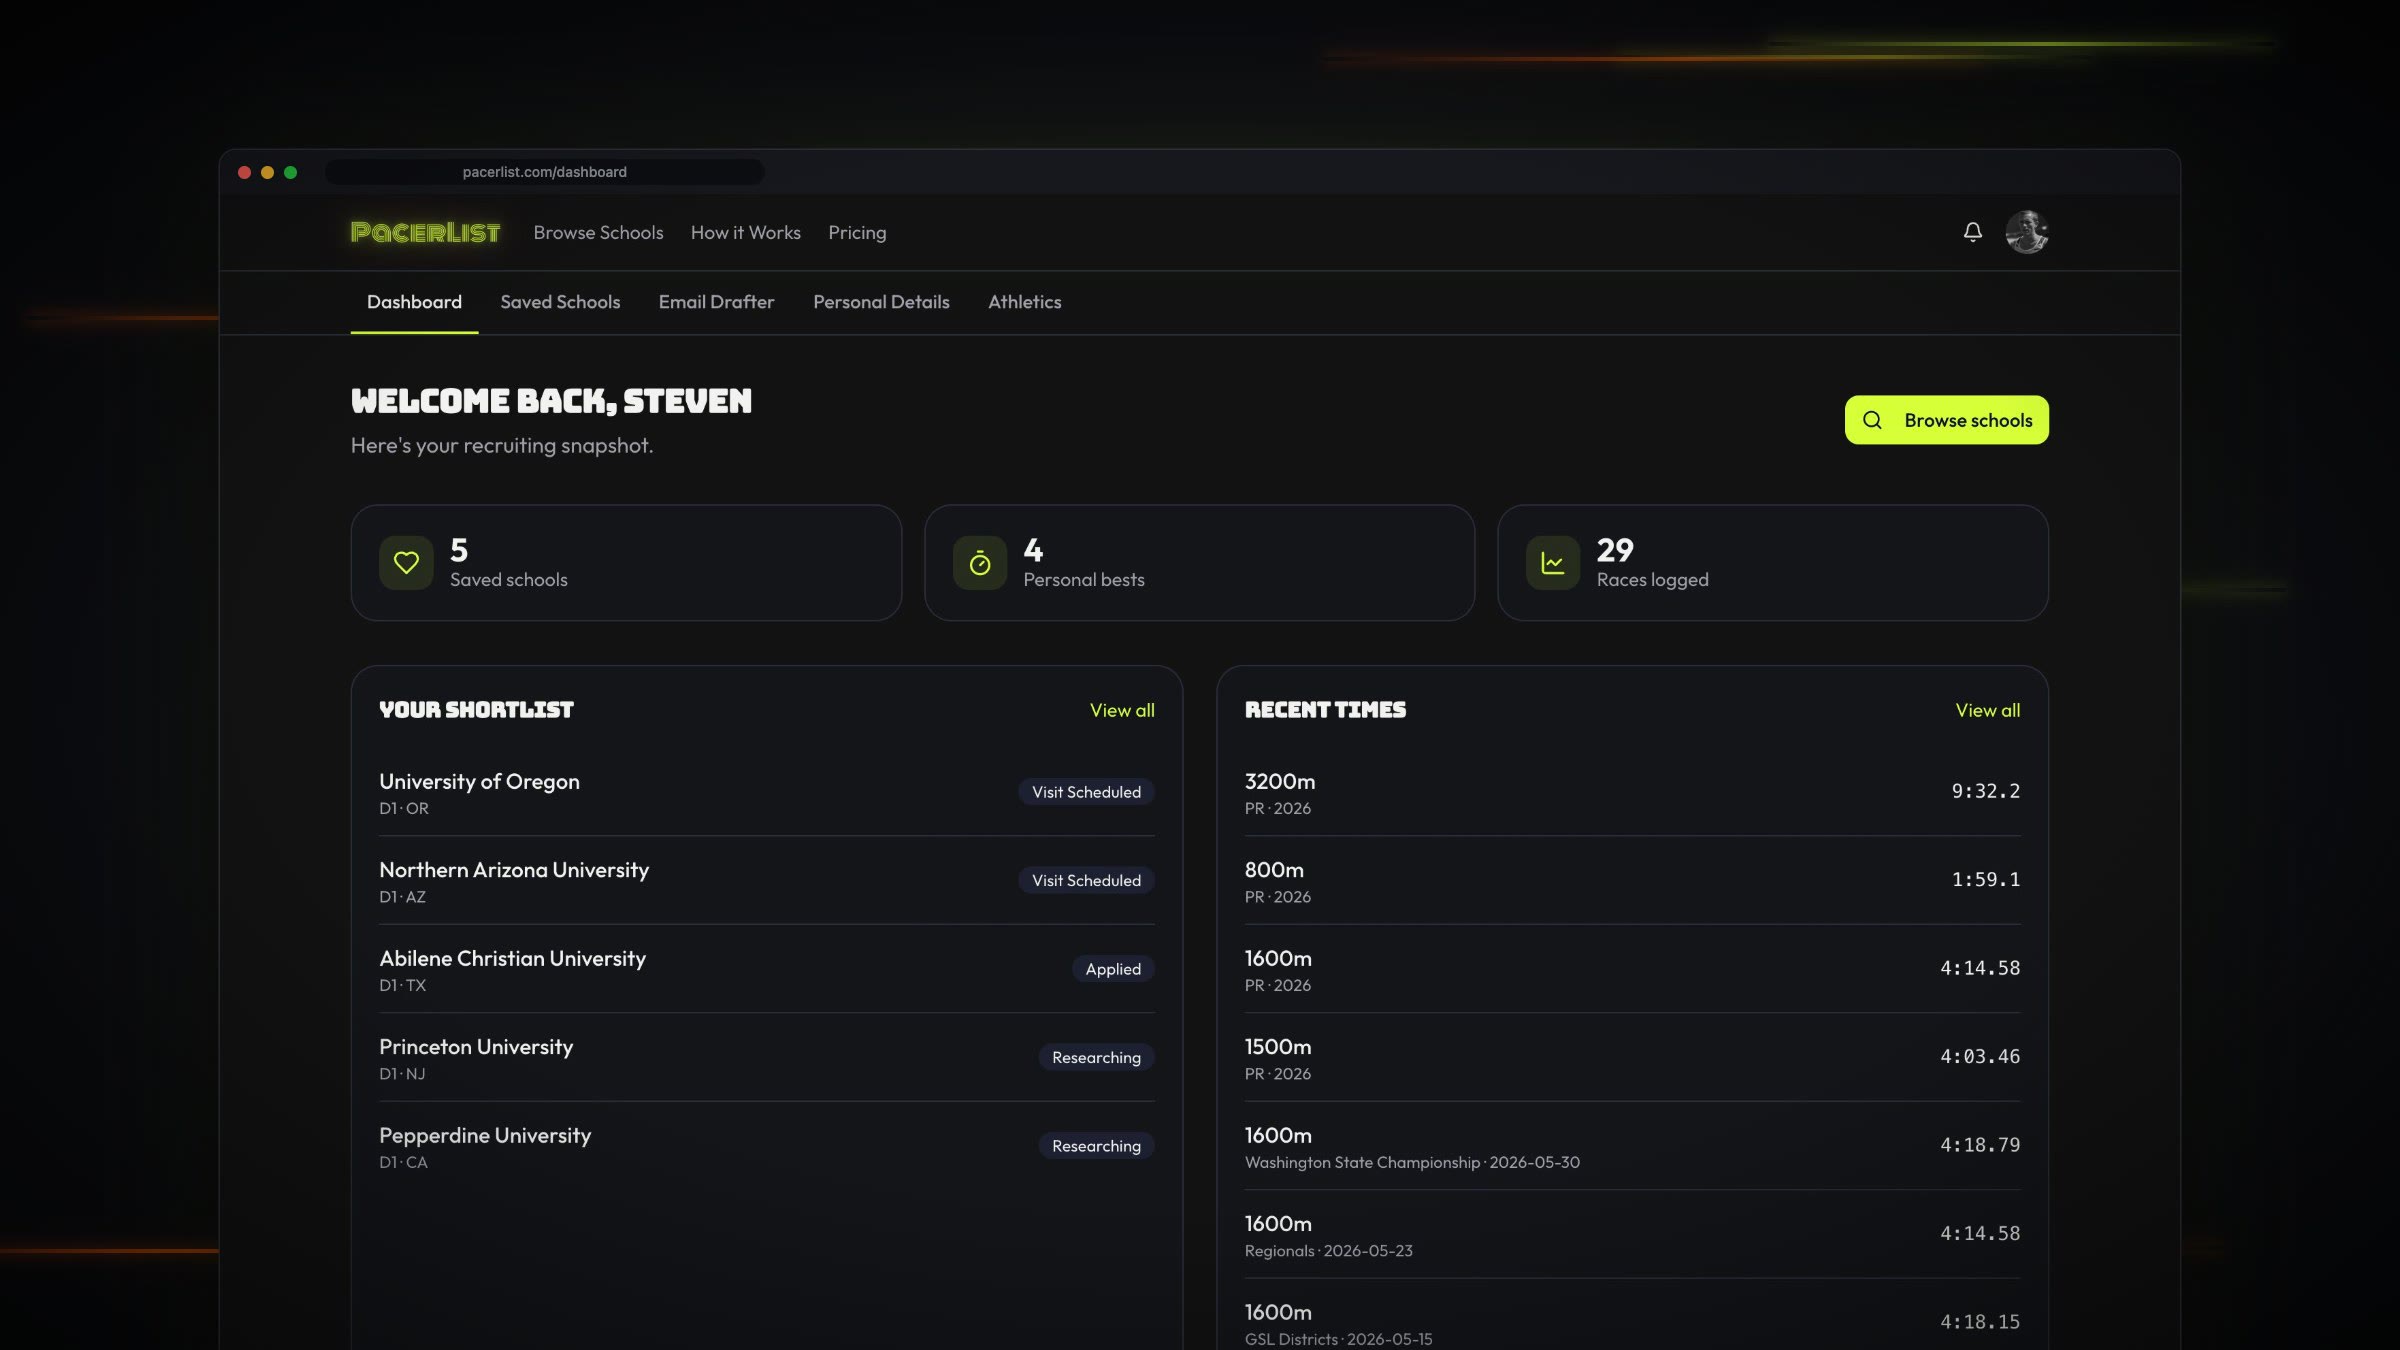Click the heart icon on Saved schools card

pos(406,563)
